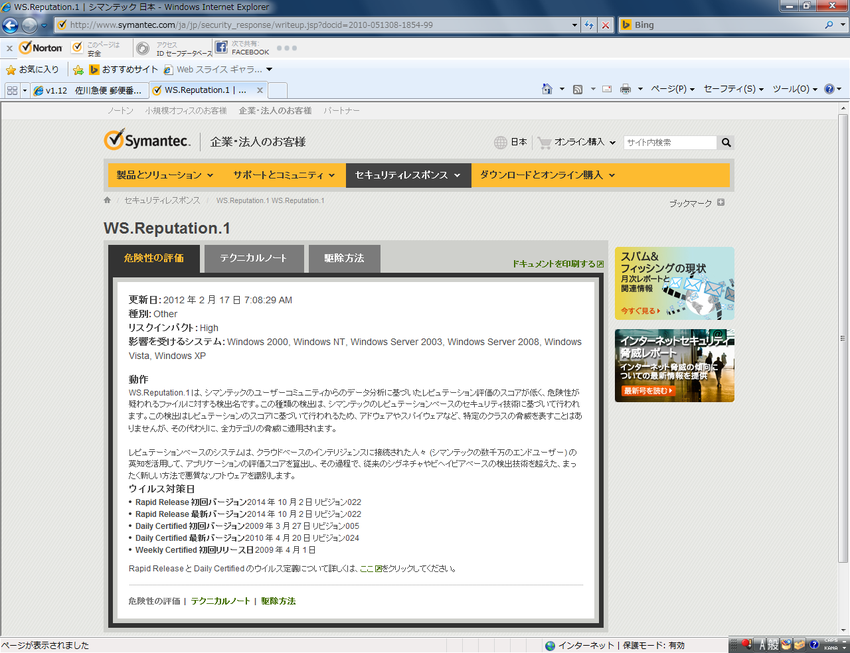
Task: Expand the Web Slice Gallery dropdown arrow
Action: [269, 69]
